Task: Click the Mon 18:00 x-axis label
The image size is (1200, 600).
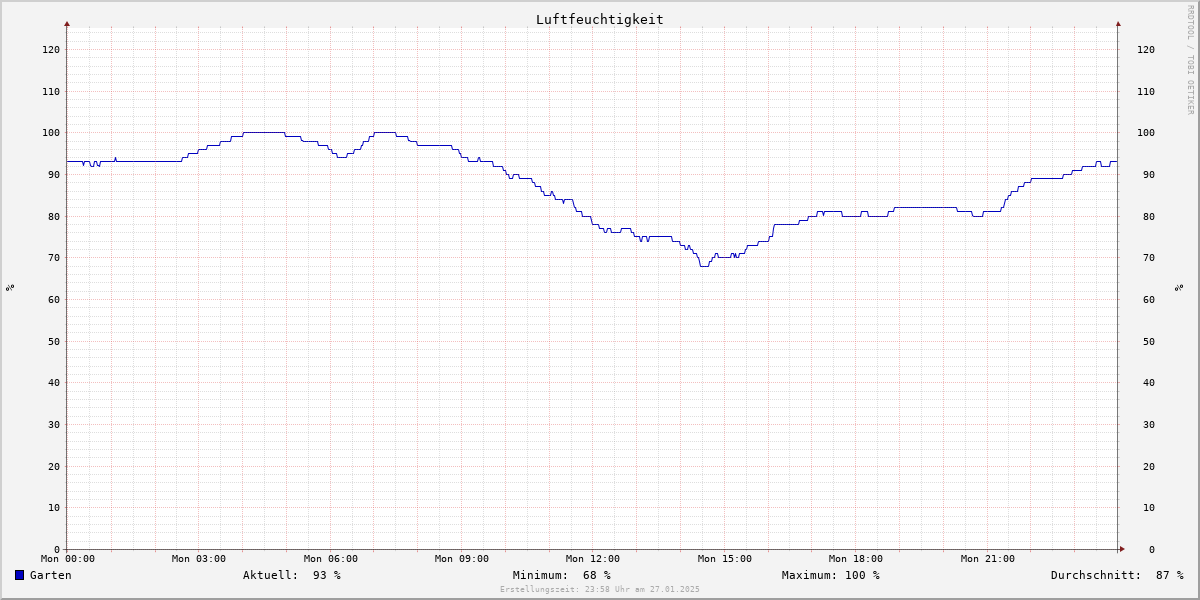Action: (856, 559)
